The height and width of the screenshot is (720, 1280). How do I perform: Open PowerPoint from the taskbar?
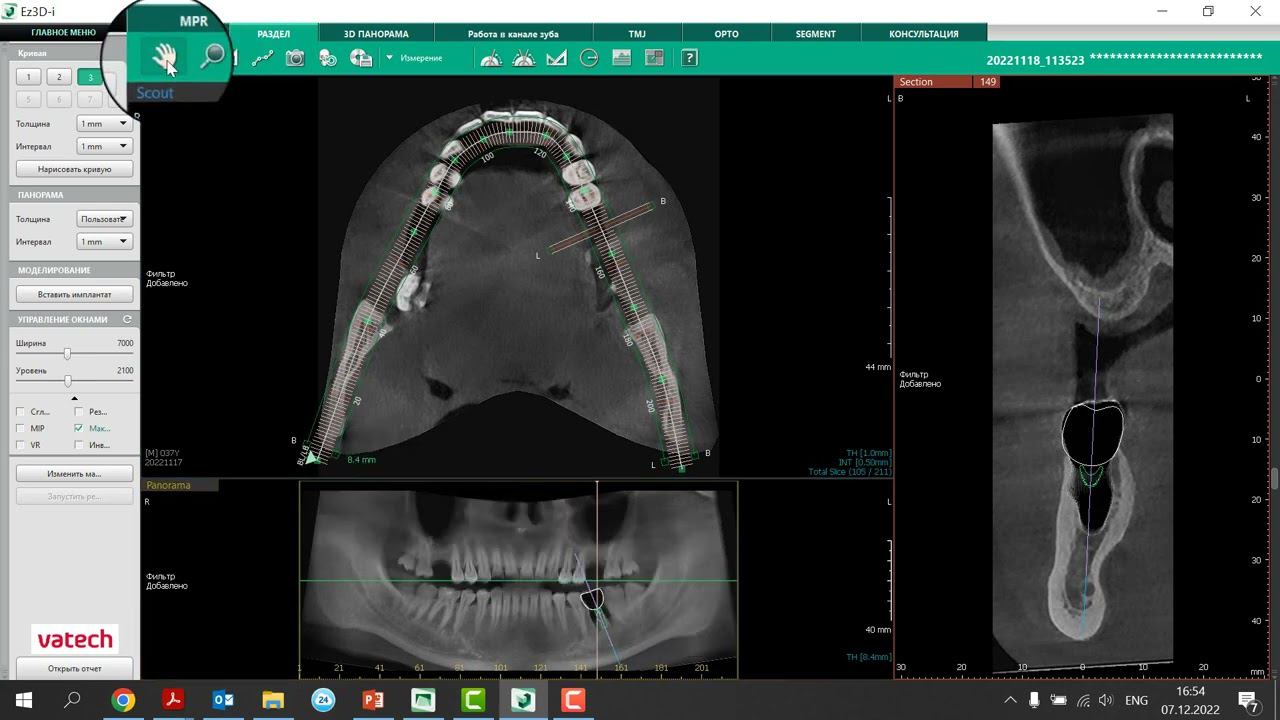[373, 700]
